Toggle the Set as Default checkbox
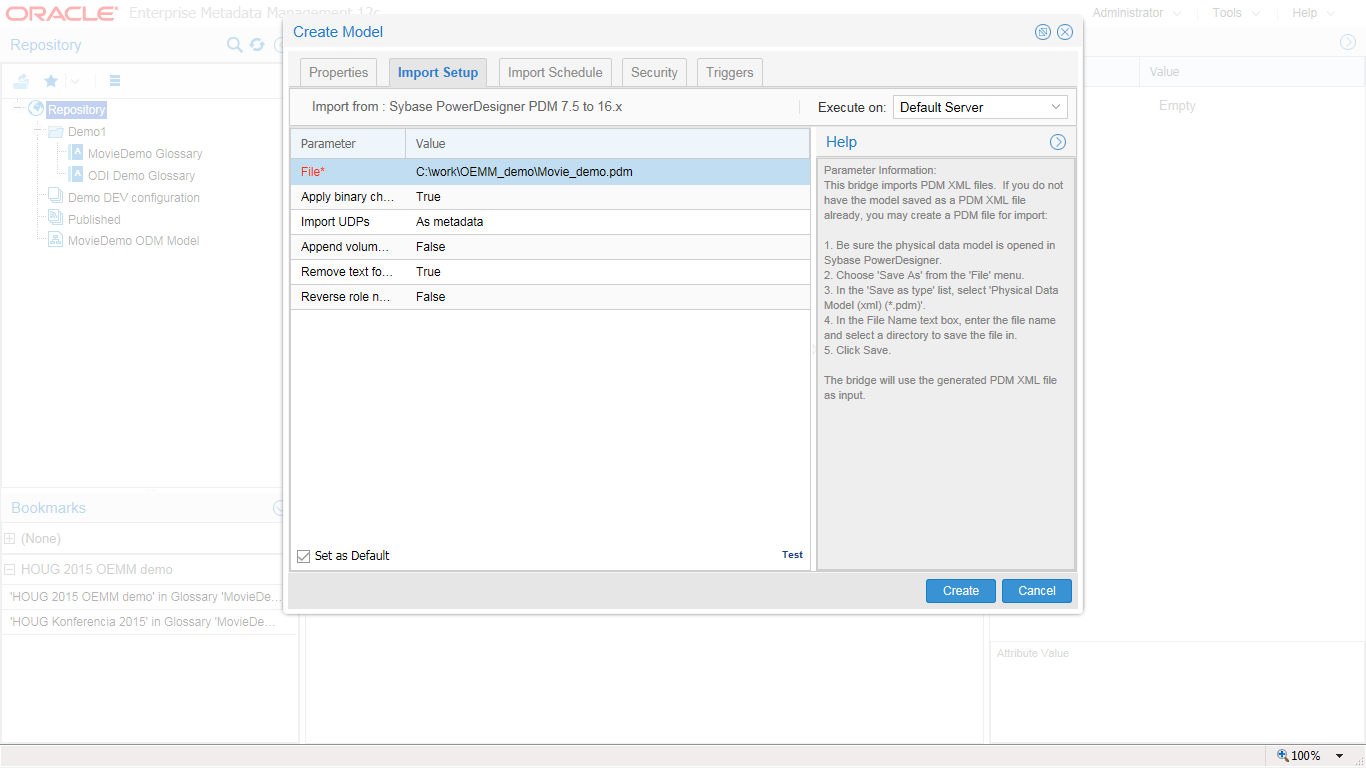 click(x=304, y=556)
